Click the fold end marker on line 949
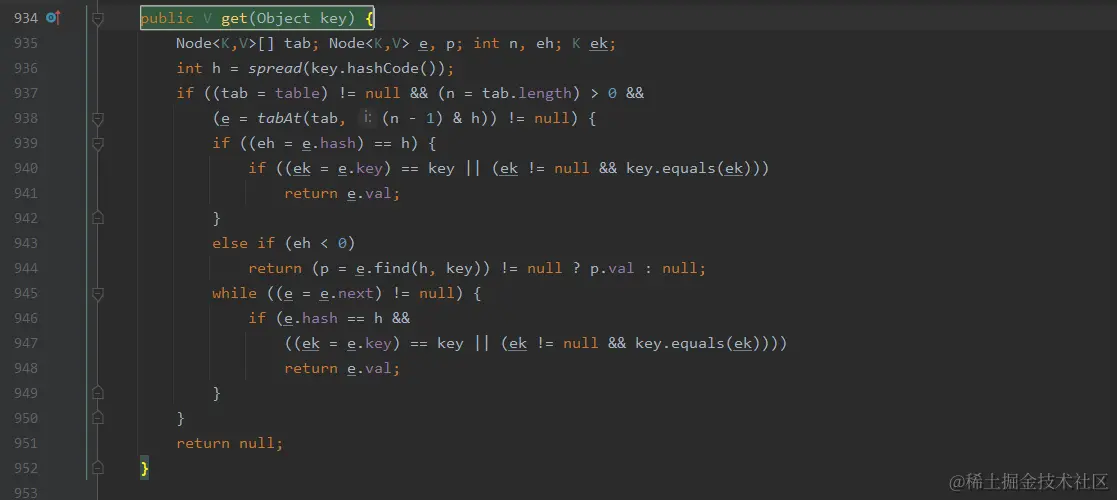 pos(98,393)
